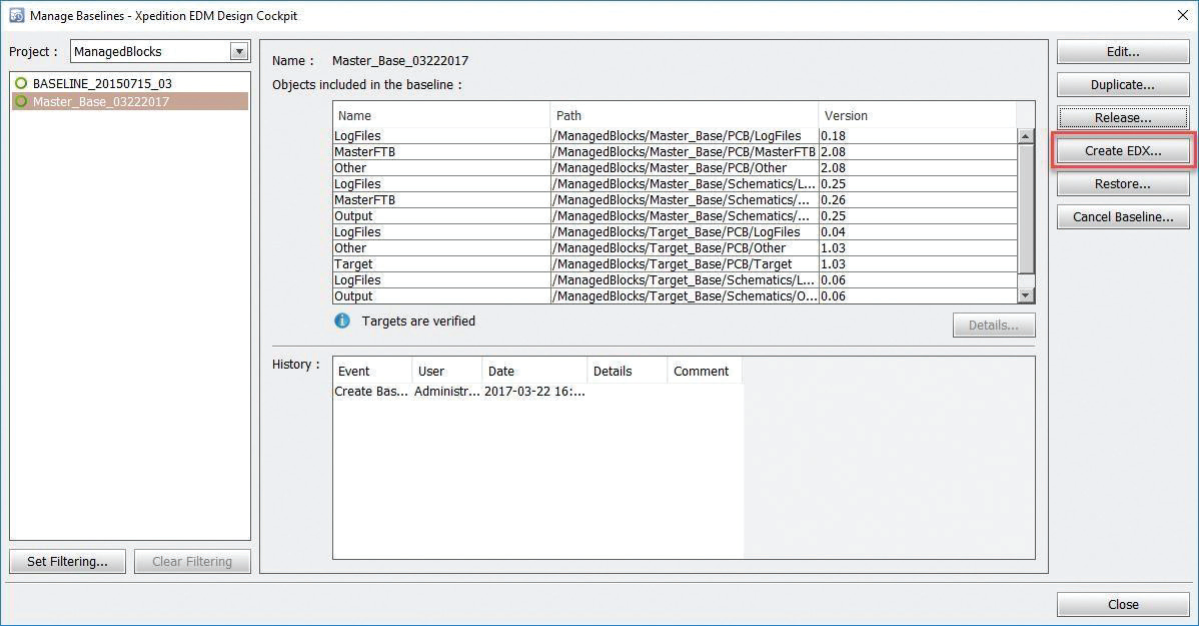The image size is (1199, 626).
Task: Select the Create Baseline history event row
Action: point(460,392)
